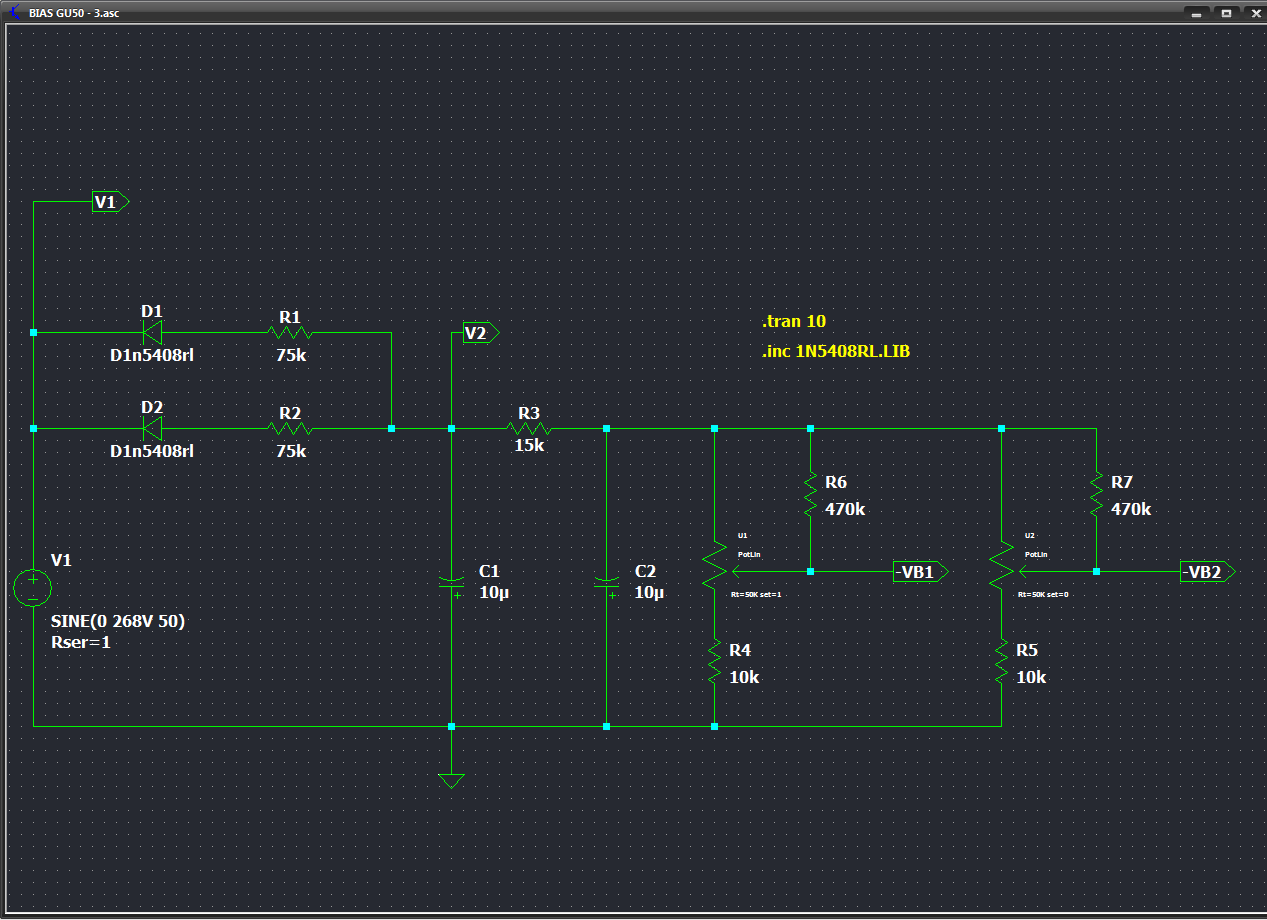Select resistor R7 symbol

1097,494
